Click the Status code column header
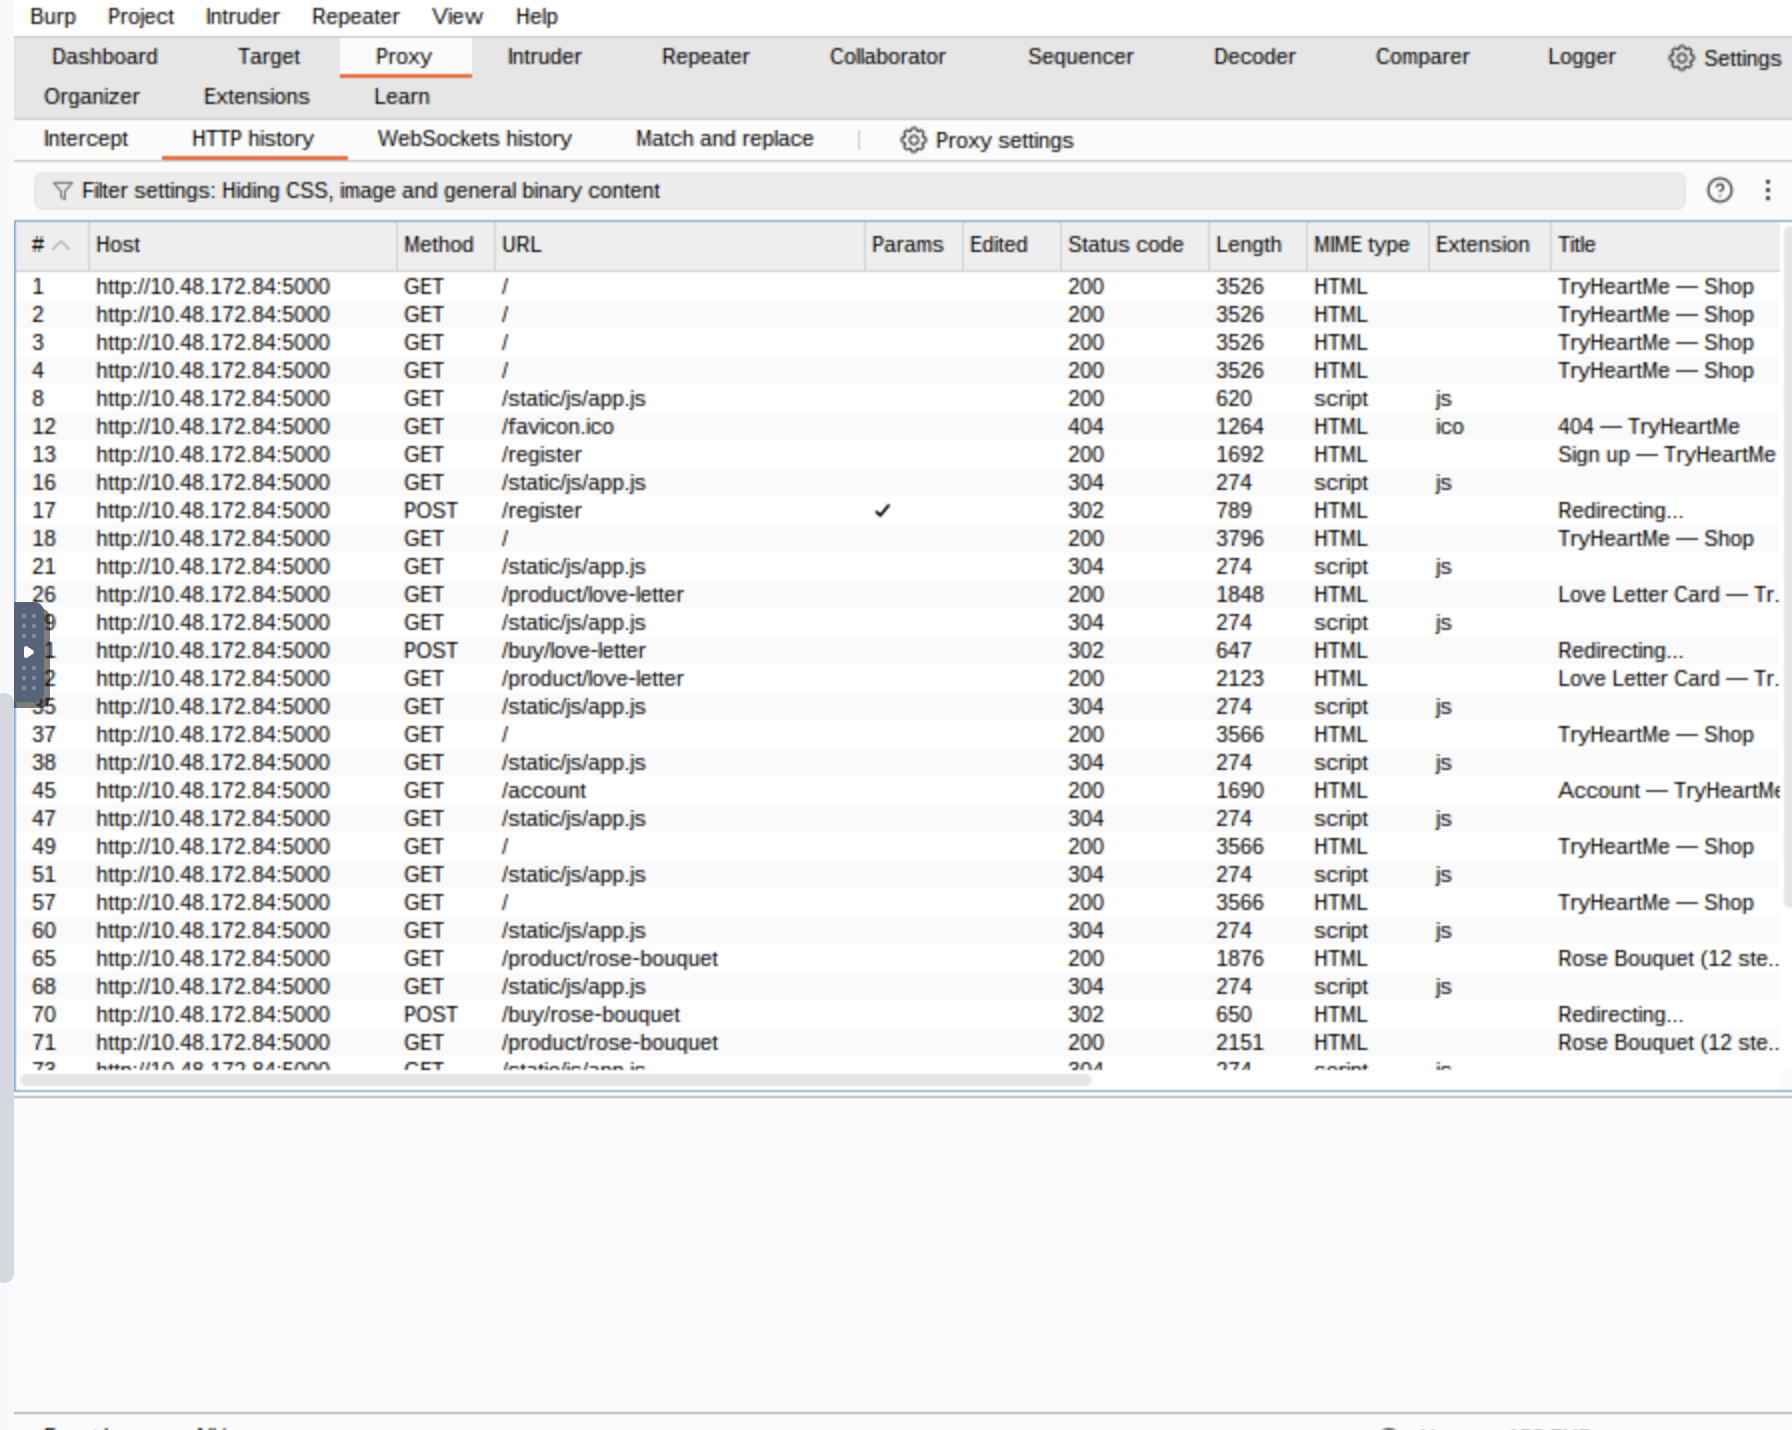Image resolution: width=1792 pixels, height=1430 pixels. pos(1125,245)
